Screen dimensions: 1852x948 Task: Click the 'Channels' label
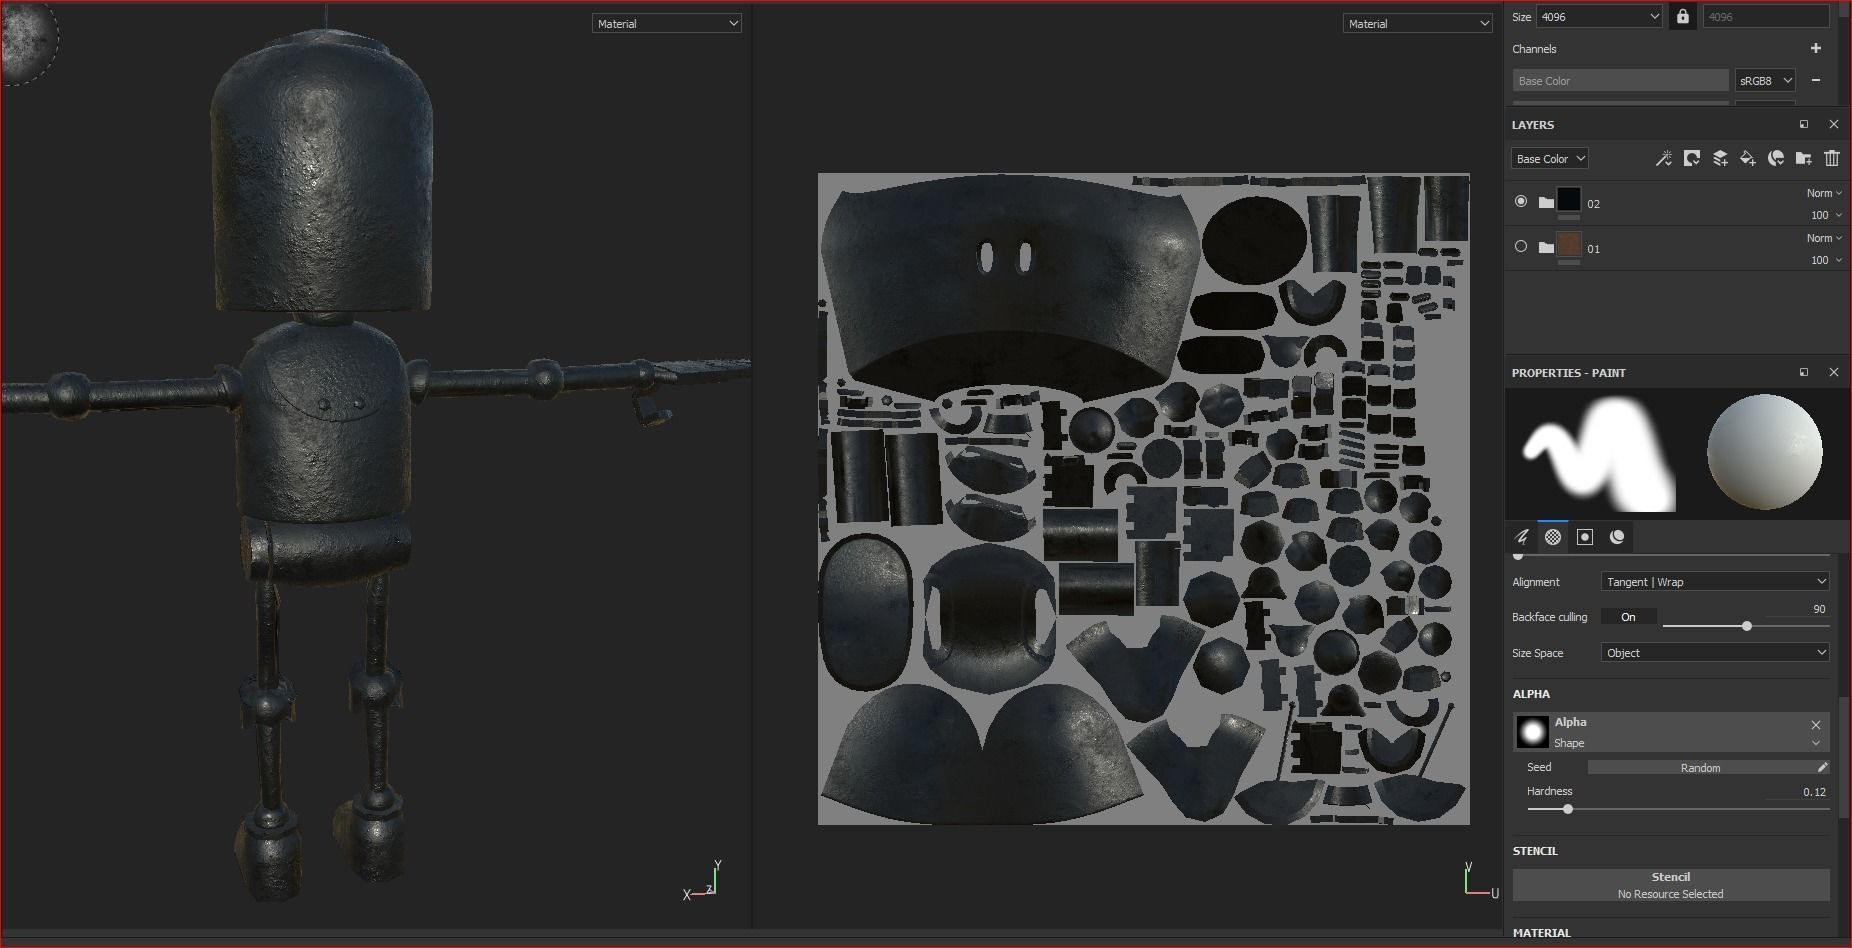(x=1534, y=49)
